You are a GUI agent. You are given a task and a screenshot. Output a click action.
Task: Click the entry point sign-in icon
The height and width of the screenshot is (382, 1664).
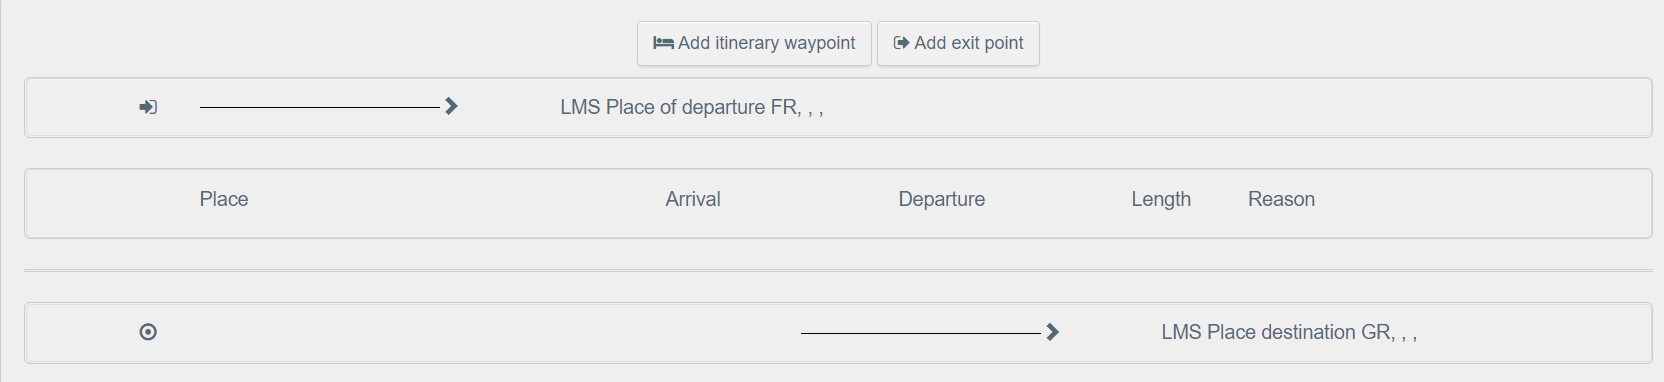(x=148, y=107)
